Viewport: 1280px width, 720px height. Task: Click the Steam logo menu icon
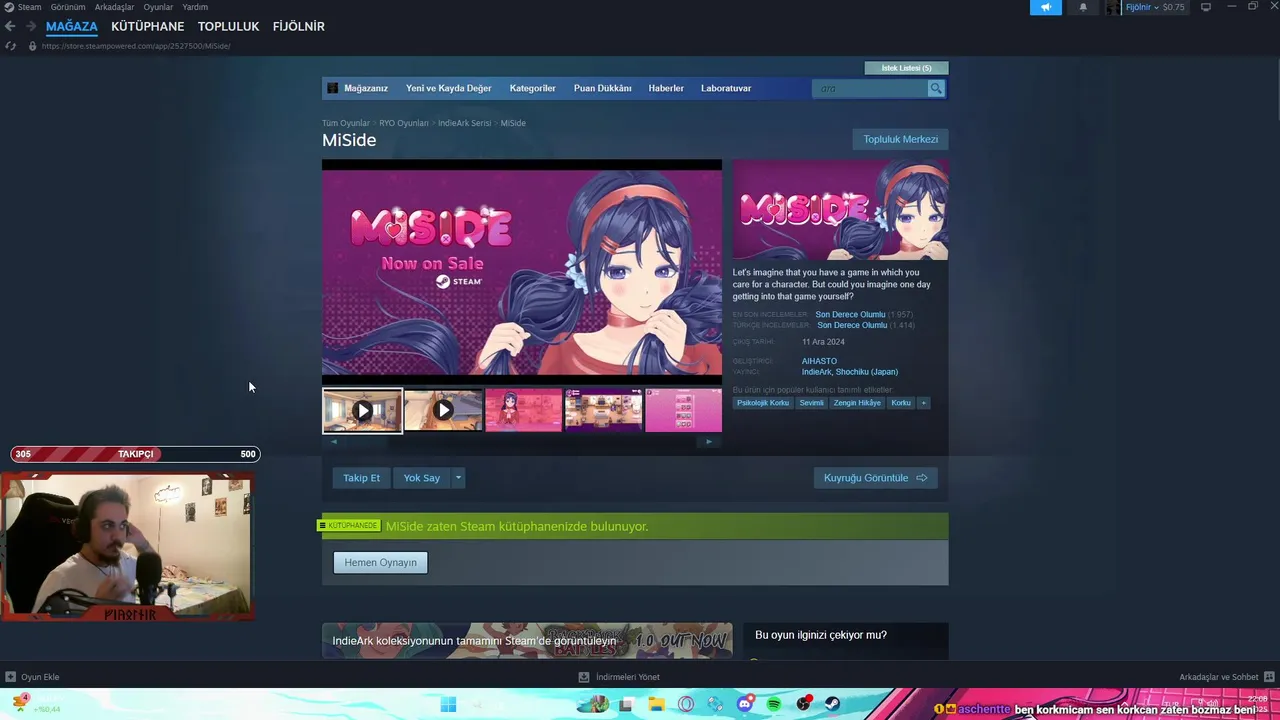point(9,7)
